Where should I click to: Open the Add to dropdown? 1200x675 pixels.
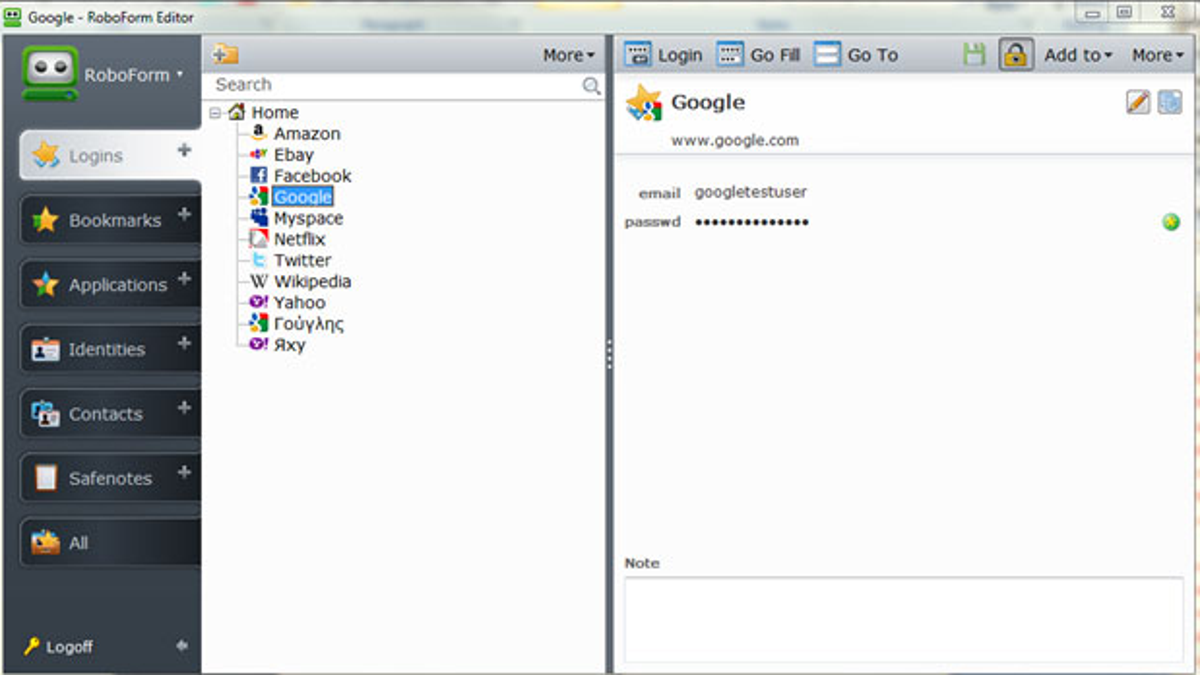click(x=1078, y=55)
